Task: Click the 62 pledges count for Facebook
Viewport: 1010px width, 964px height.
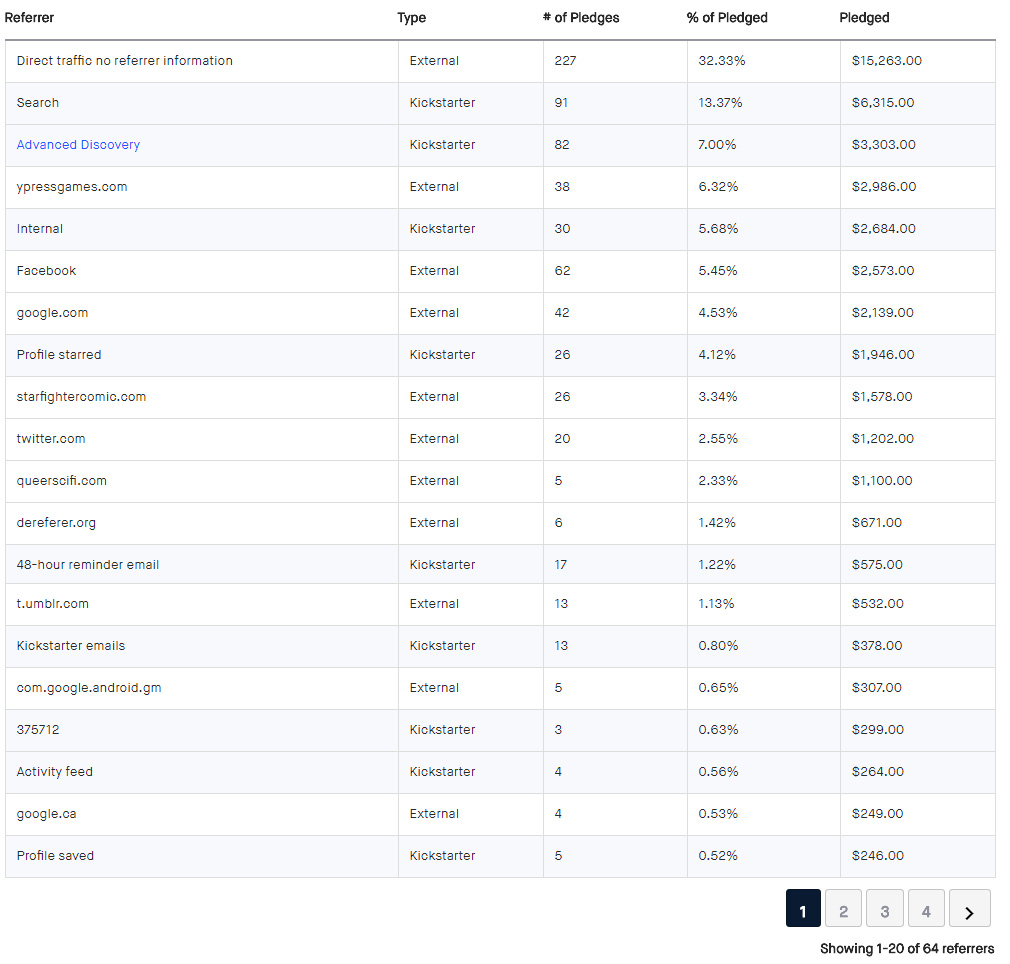Action: [x=562, y=271]
